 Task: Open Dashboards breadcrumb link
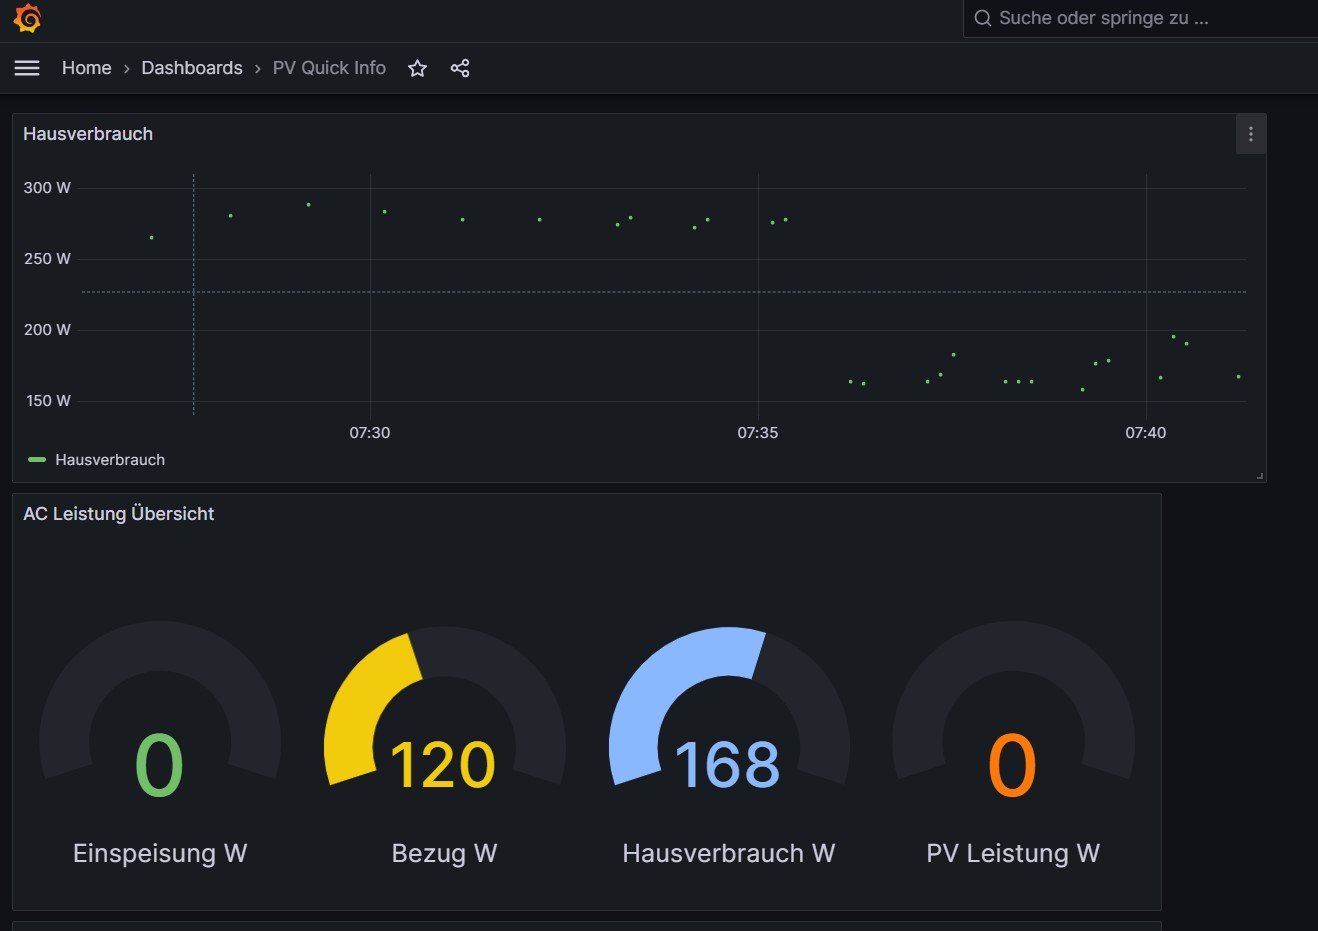coord(192,68)
